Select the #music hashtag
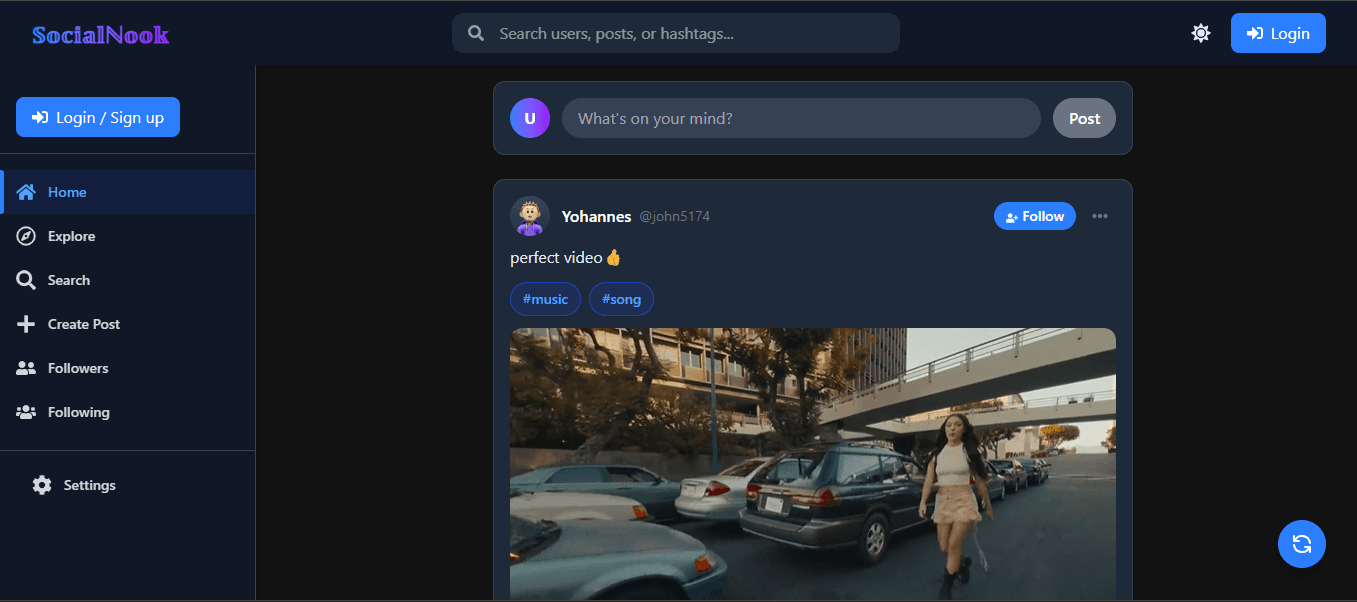 coord(545,299)
